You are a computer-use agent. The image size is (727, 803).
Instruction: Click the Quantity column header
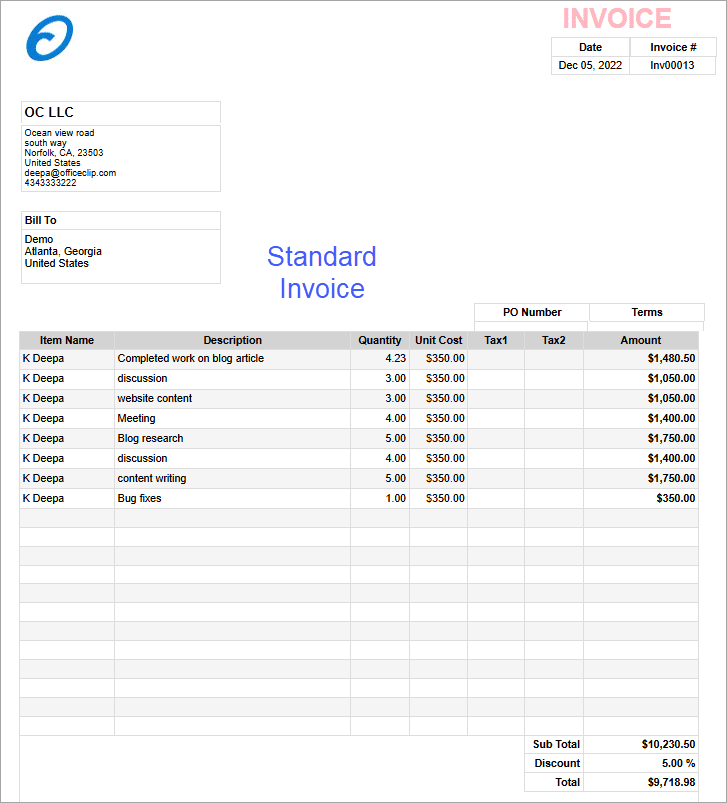click(380, 340)
